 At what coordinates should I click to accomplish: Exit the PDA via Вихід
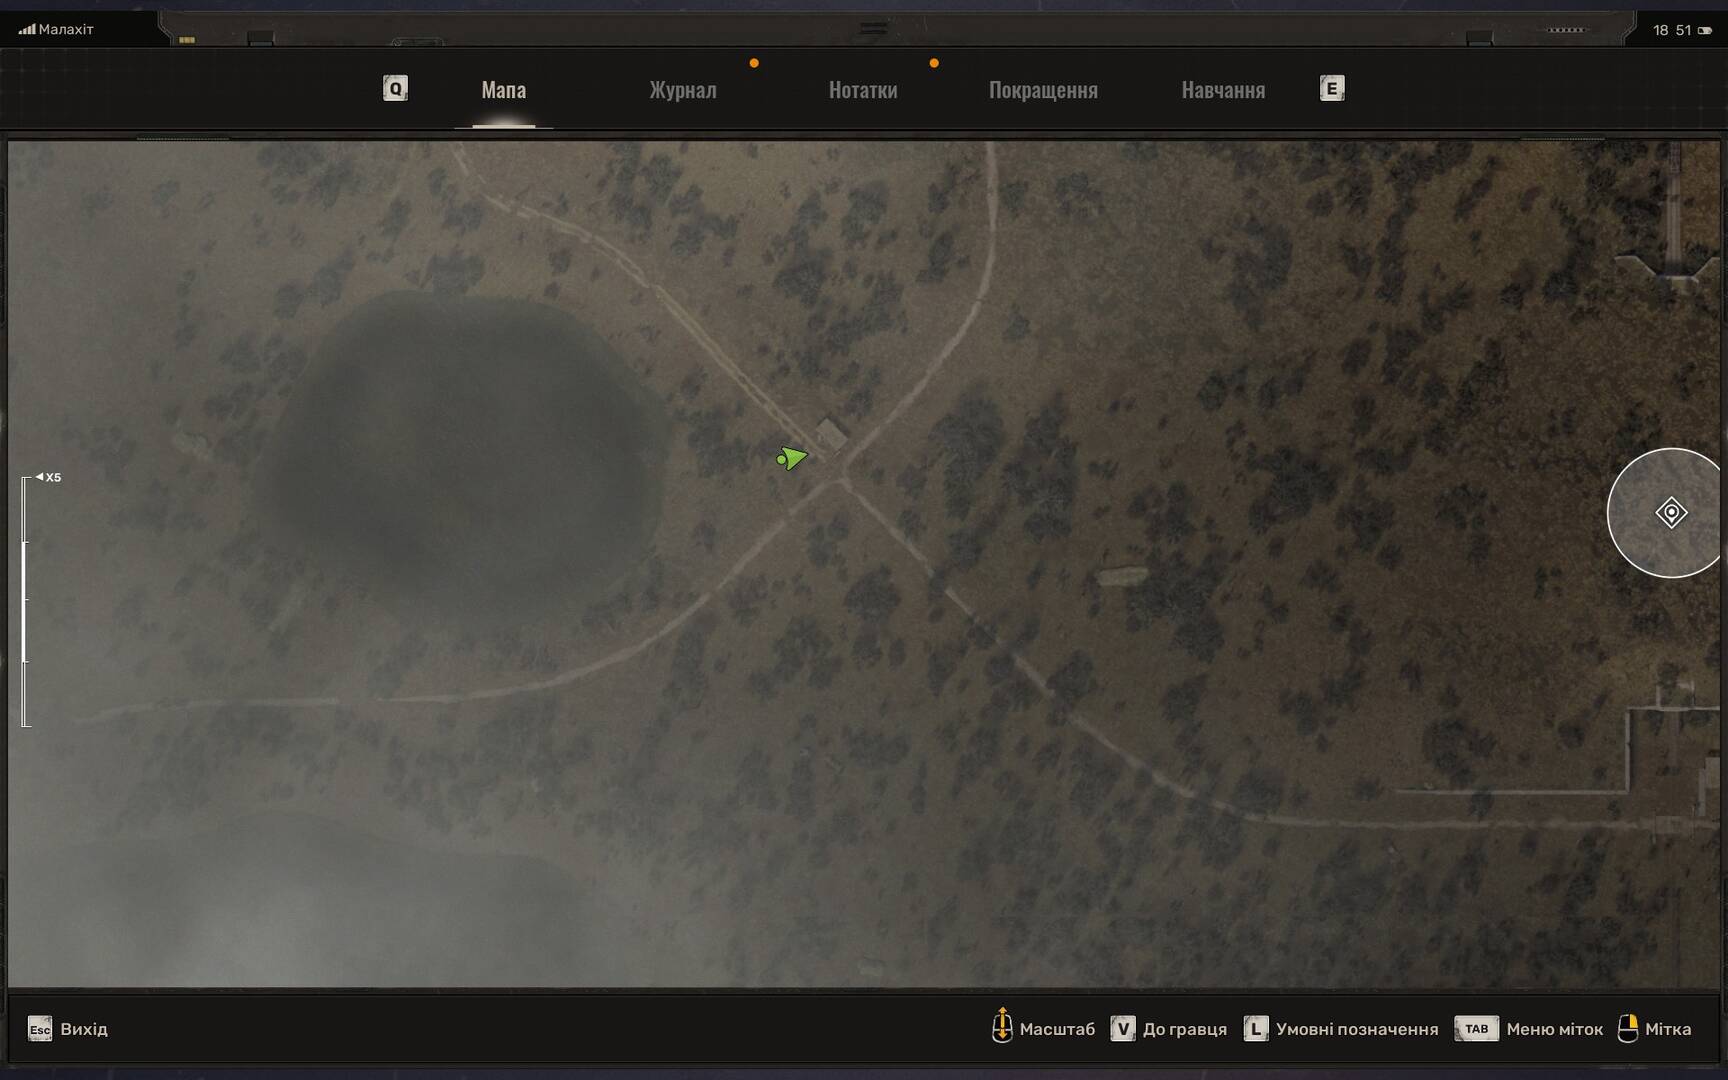tap(84, 1029)
